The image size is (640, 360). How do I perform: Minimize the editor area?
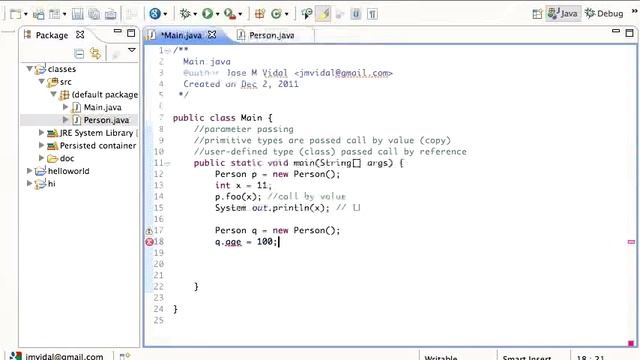[x=616, y=31]
